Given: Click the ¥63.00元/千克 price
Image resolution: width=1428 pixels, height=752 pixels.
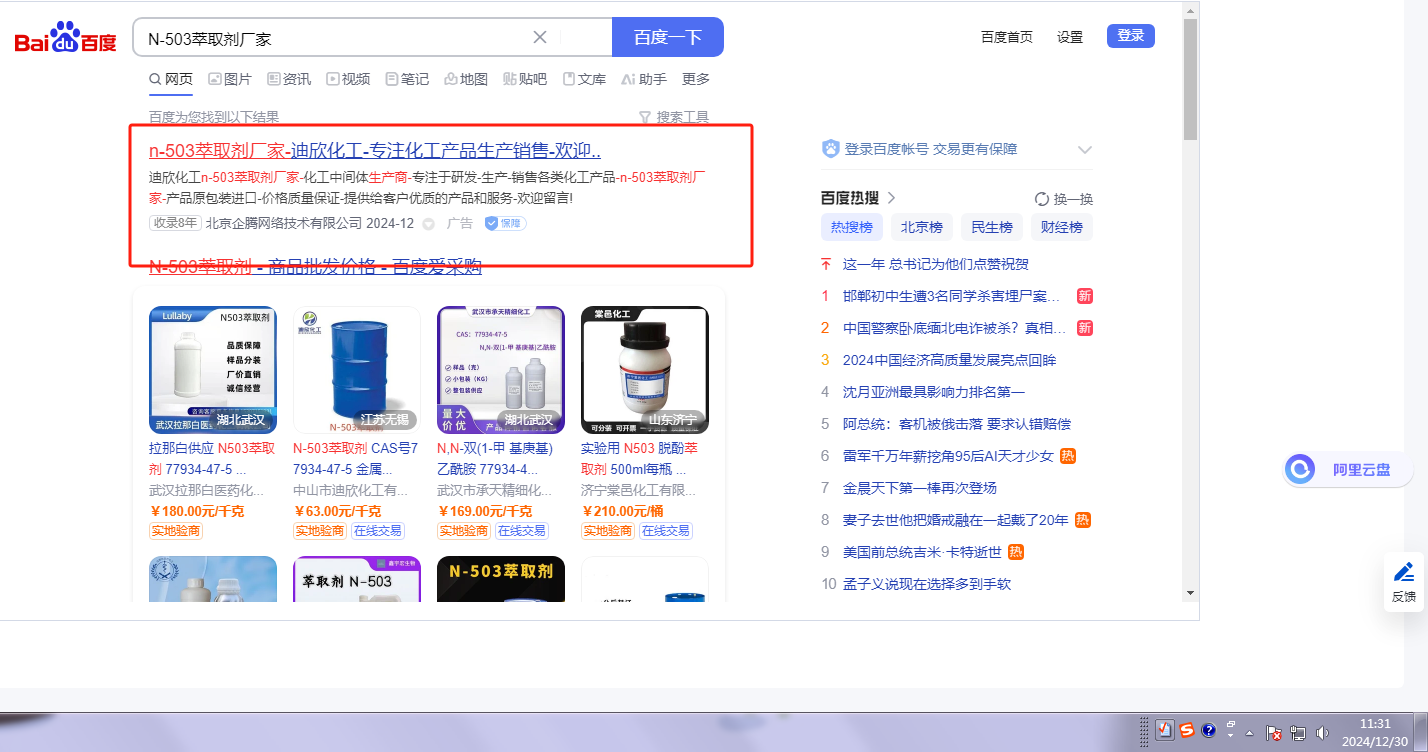Looking at the screenshot, I should pos(337,511).
